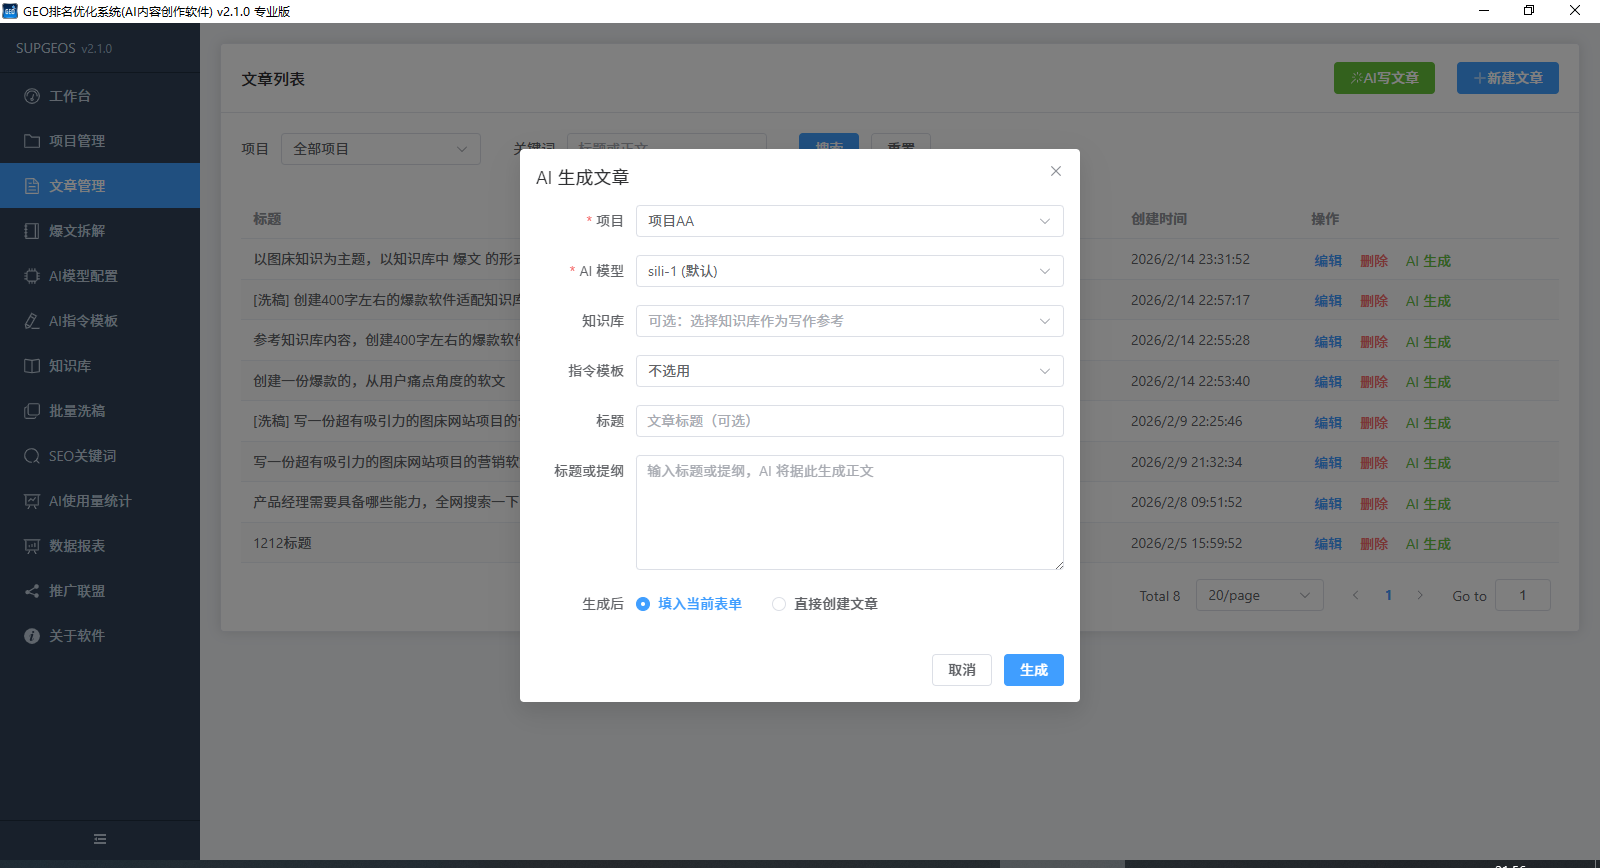Go to previous page arrow
Image resolution: width=1600 pixels, height=868 pixels.
1355,595
